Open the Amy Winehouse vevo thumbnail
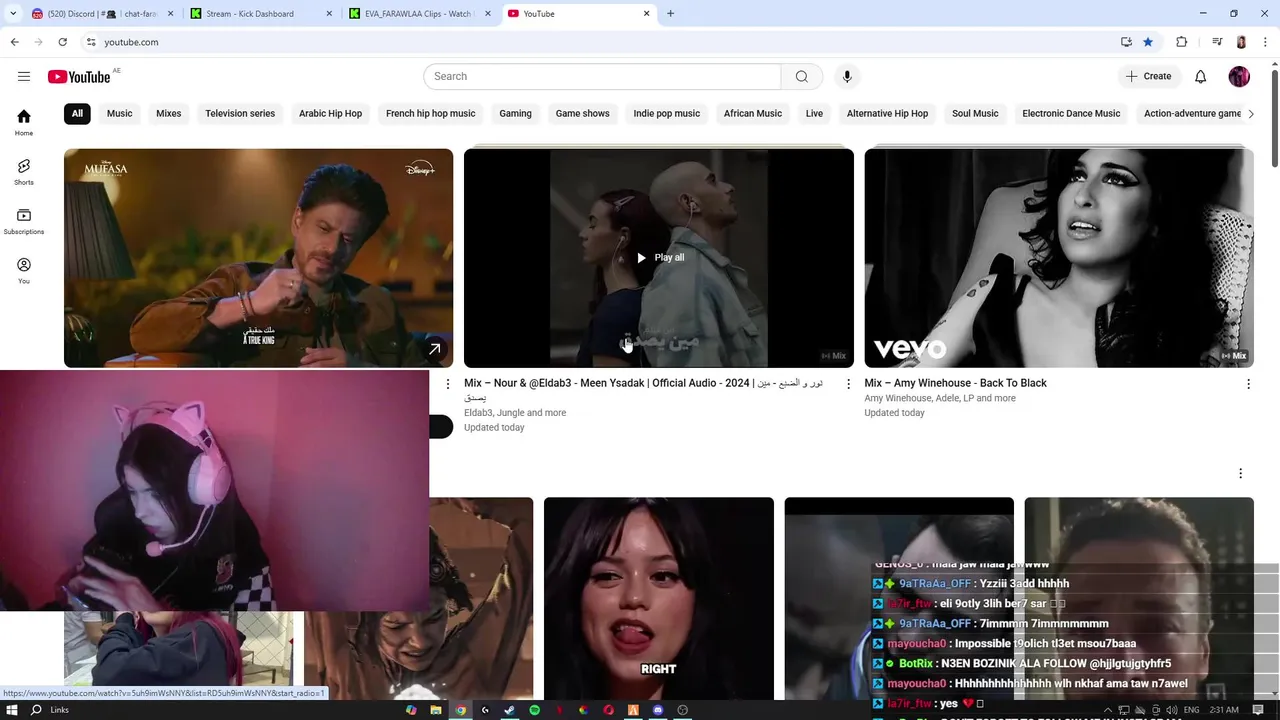The height and width of the screenshot is (720, 1280). pos(1059,258)
